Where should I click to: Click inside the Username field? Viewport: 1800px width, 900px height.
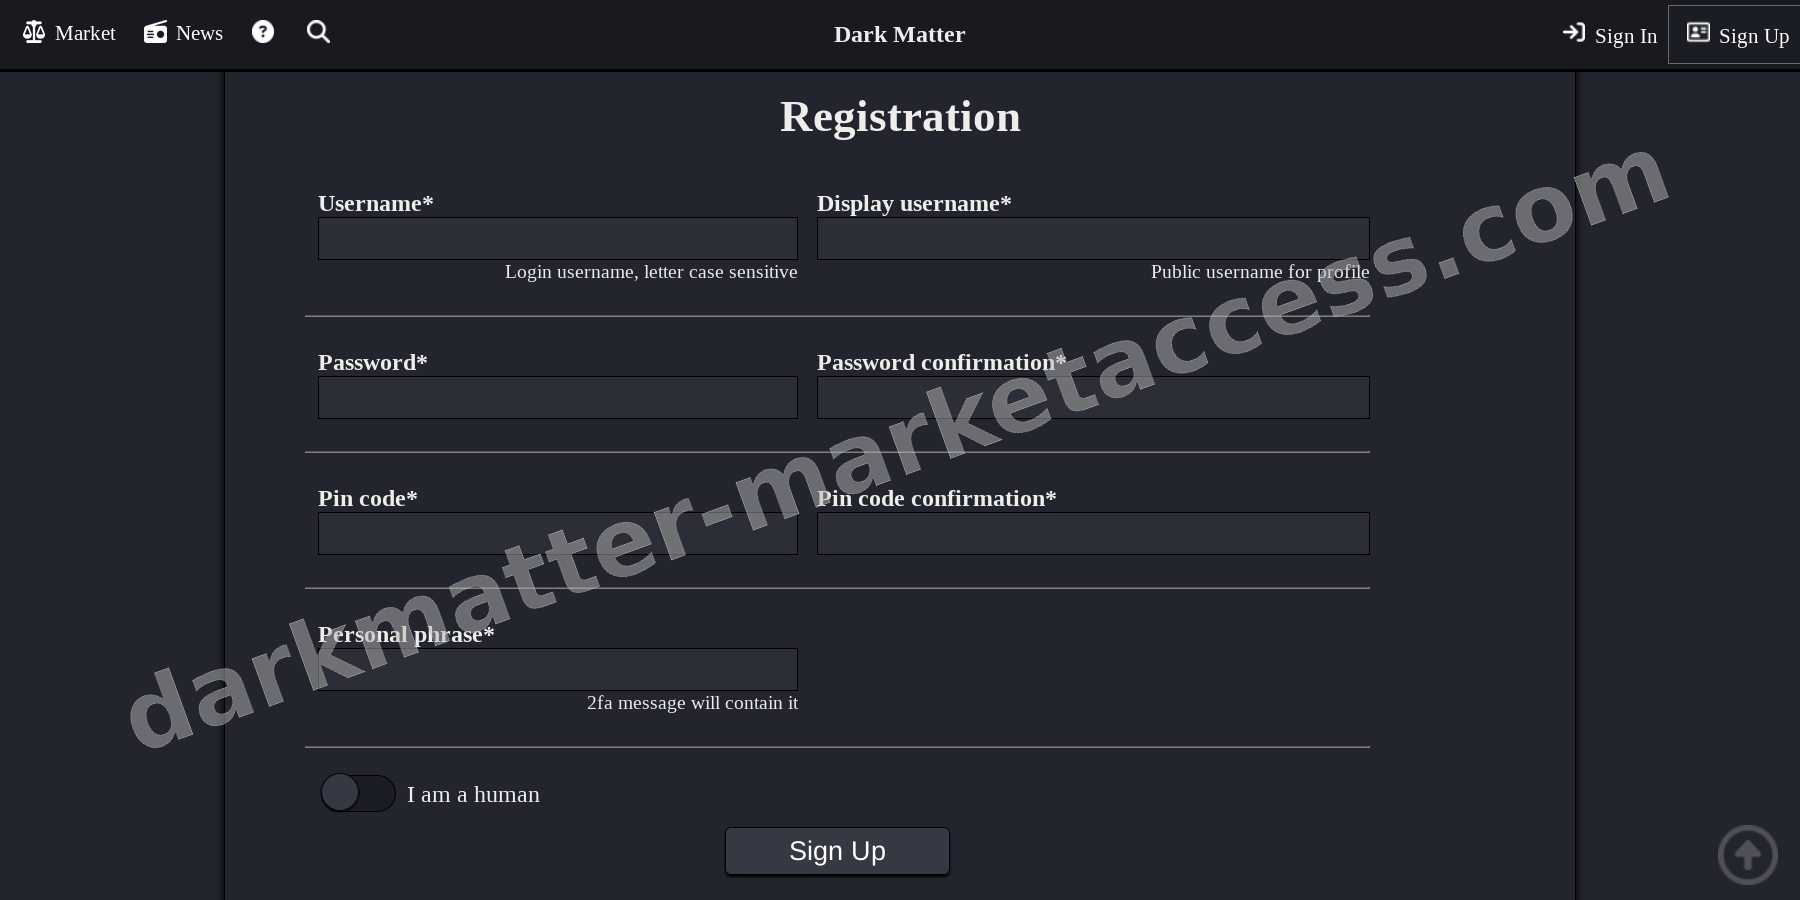click(x=557, y=238)
